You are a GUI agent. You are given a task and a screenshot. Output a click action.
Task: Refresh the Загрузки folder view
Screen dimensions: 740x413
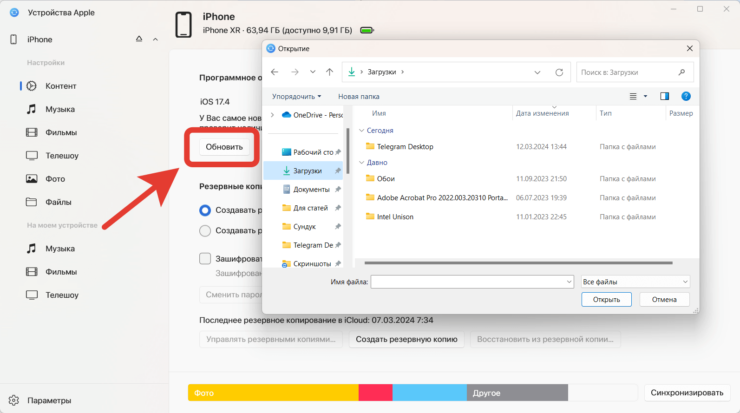pyautogui.click(x=560, y=72)
